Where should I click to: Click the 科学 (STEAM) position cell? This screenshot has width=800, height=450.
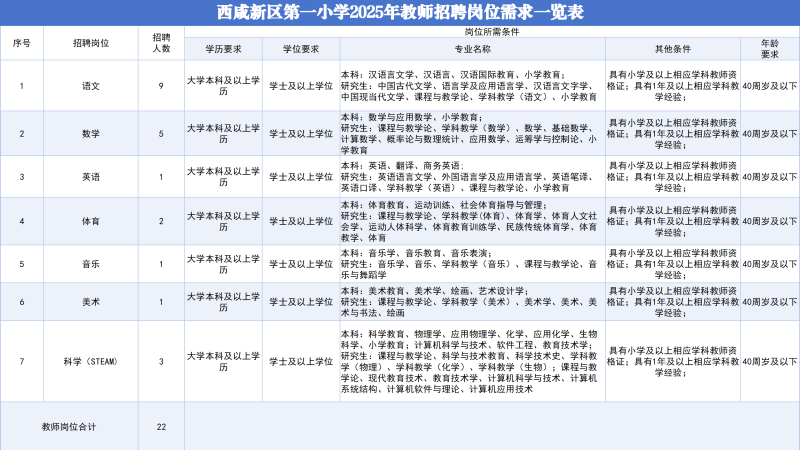pyautogui.click(x=91, y=361)
